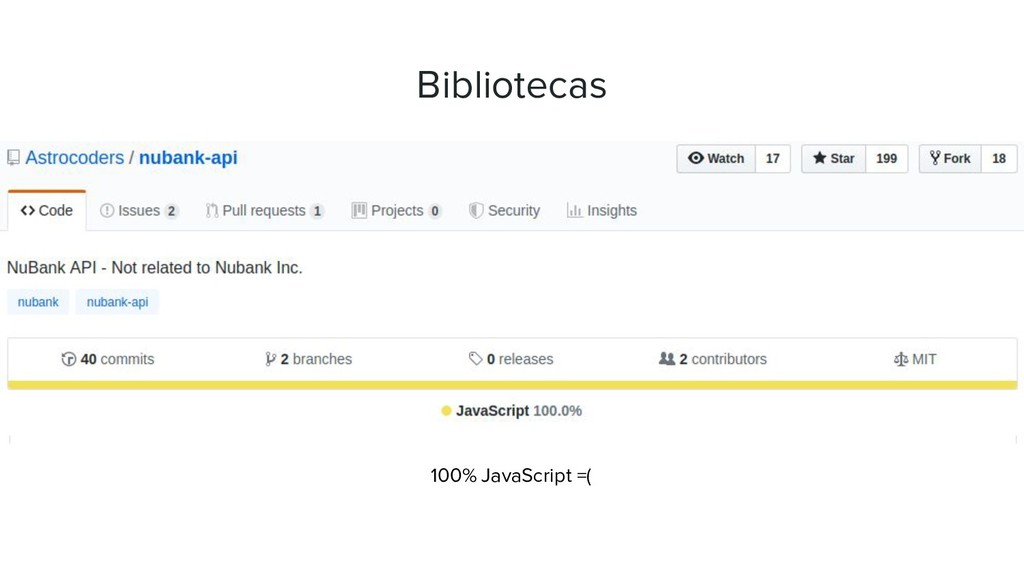Click the eye icon in Watch button
Image resolution: width=1024 pixels, height=576 pixels.
pyautogui.click(x=696, y=158)
